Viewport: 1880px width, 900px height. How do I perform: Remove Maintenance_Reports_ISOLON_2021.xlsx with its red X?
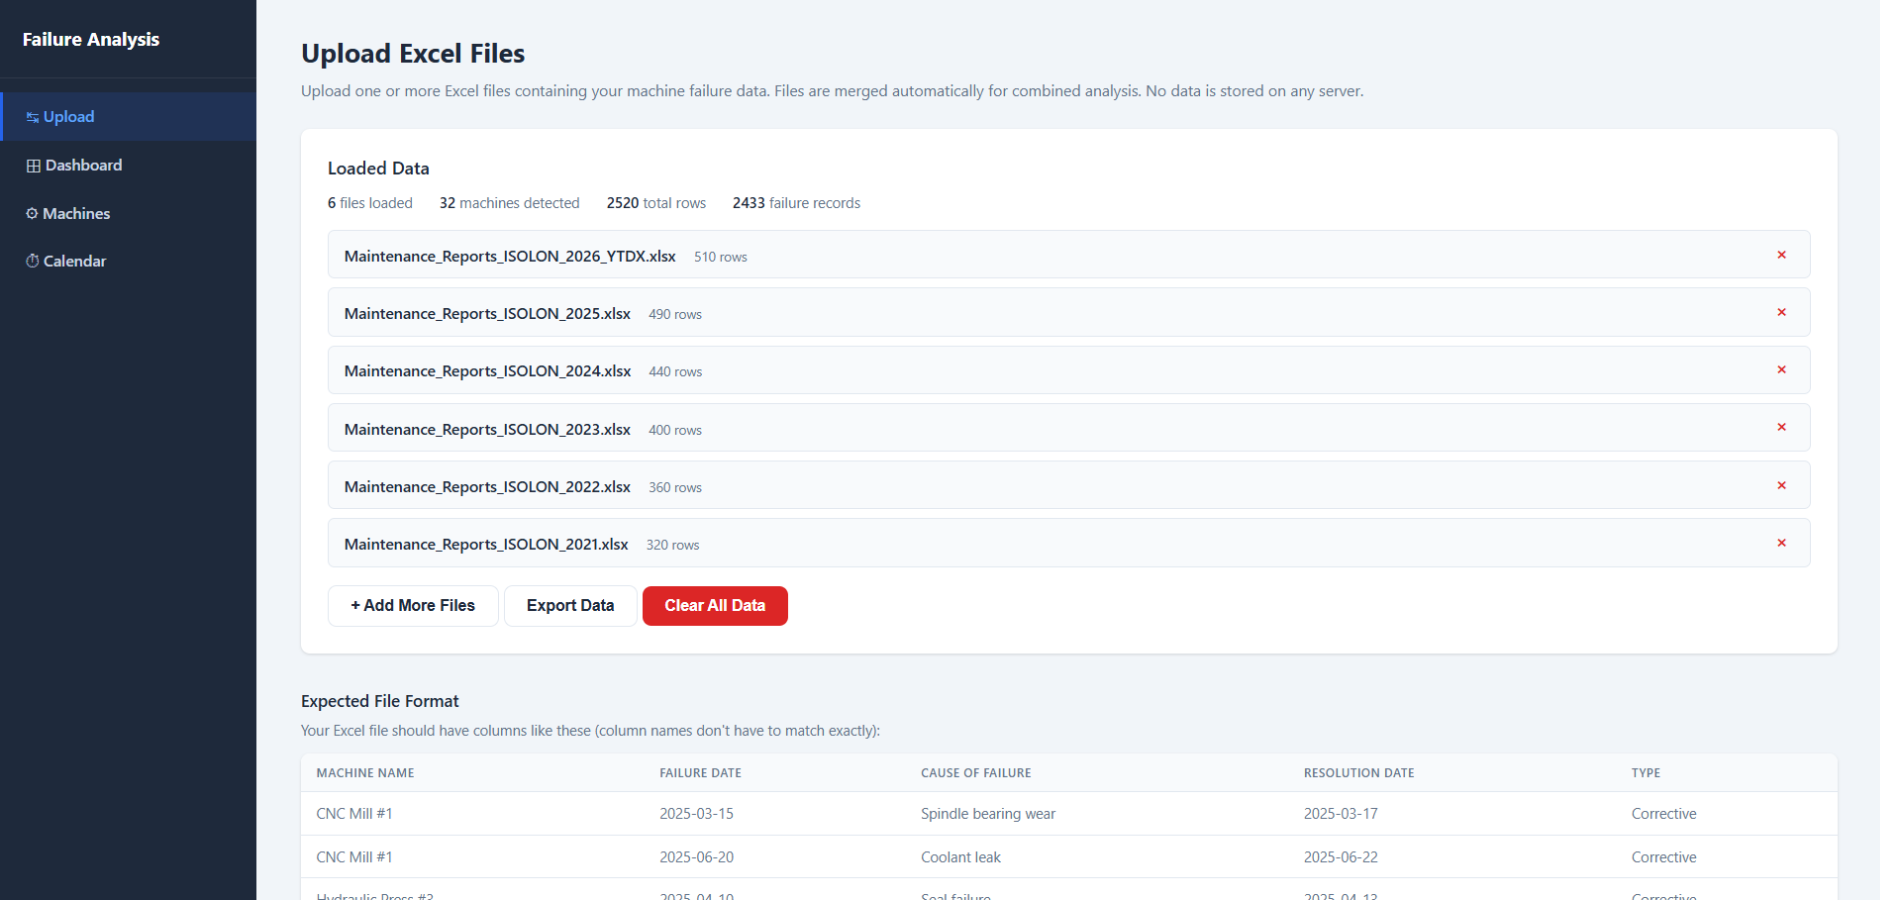1781,543
